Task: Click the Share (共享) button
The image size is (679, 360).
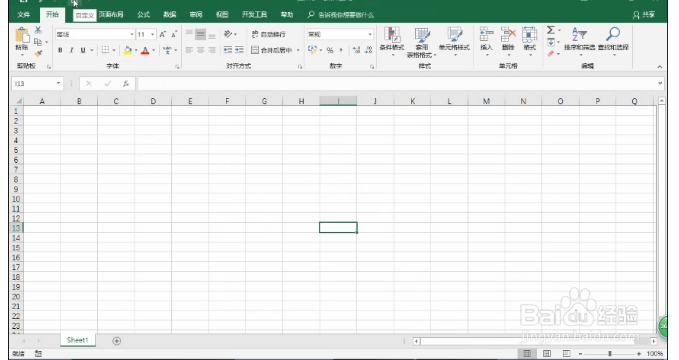Action: tap(644, 15)
